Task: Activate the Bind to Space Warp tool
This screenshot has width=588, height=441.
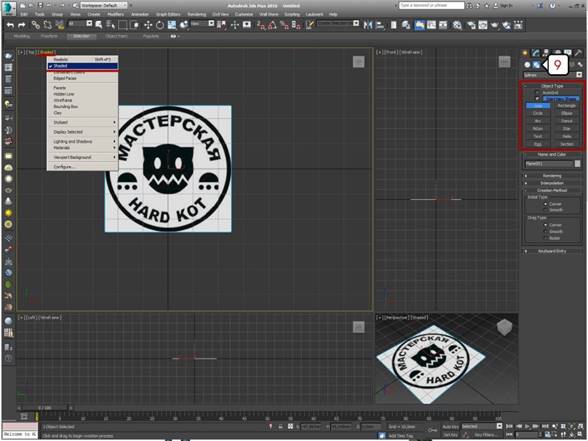Action: tap(60, 25)
